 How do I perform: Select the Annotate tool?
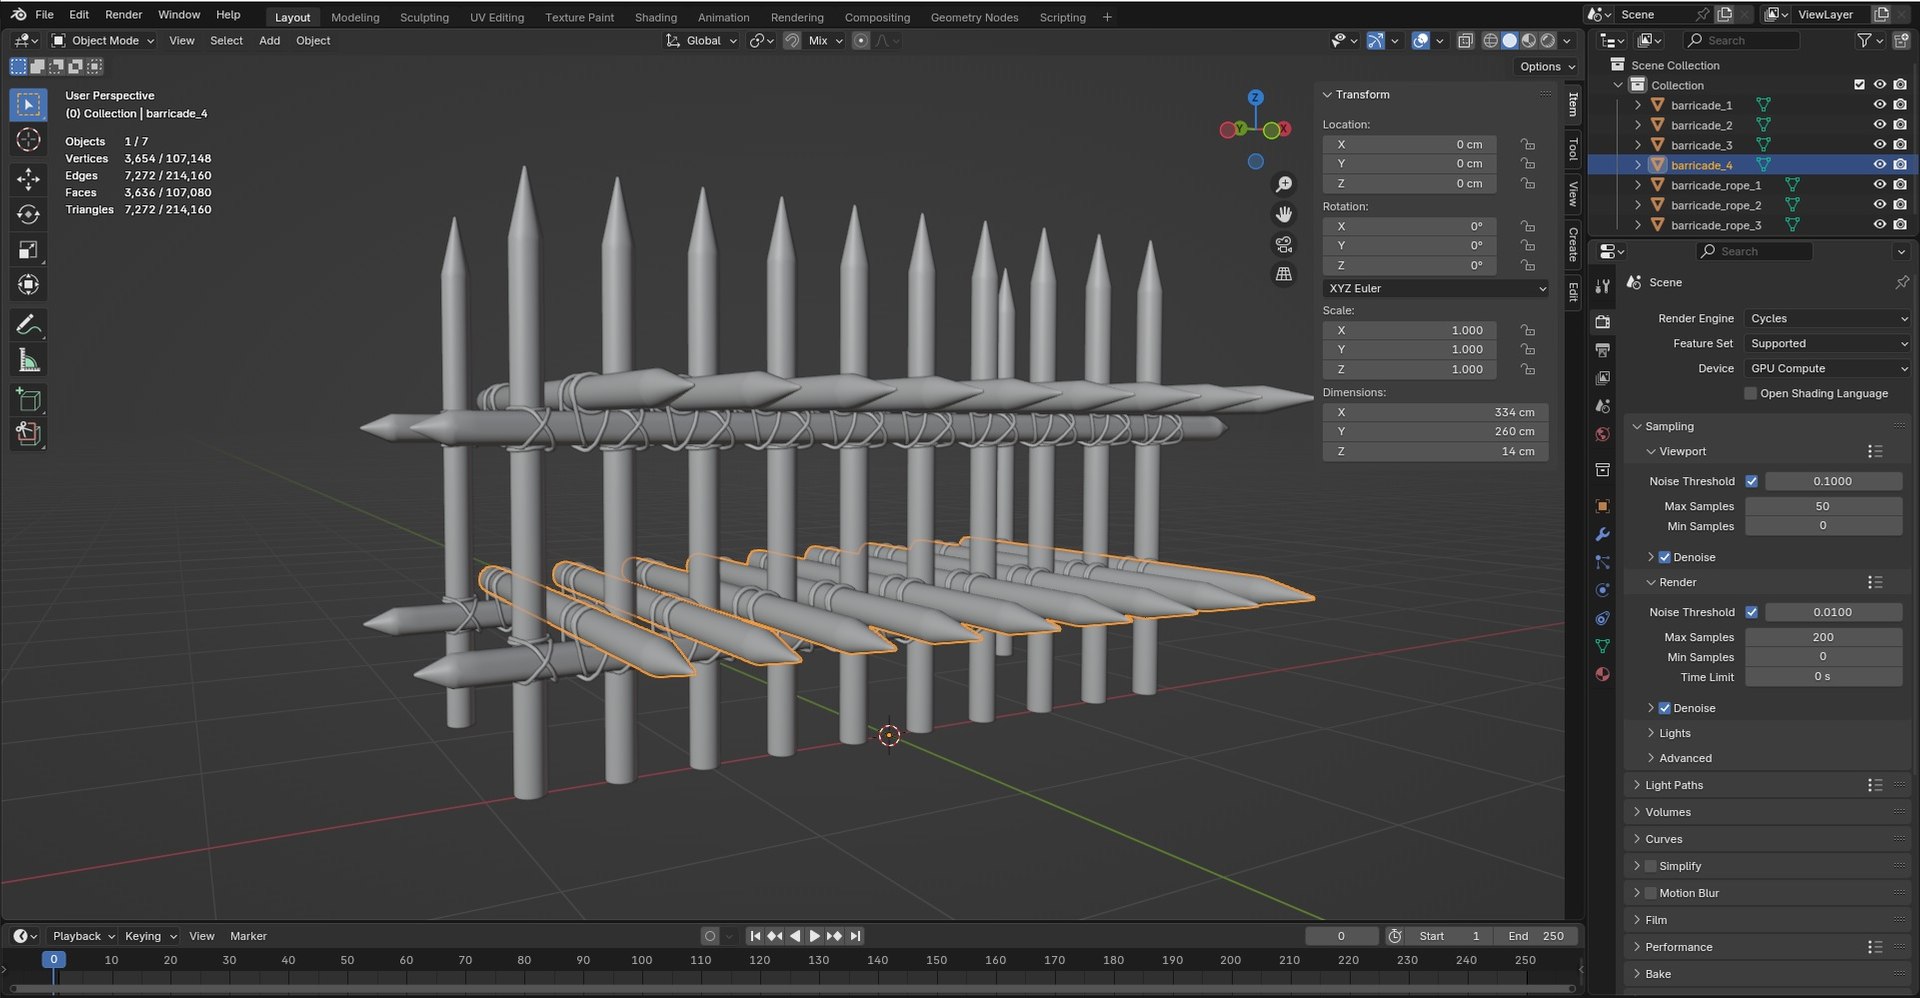click(x=28, y=325)
